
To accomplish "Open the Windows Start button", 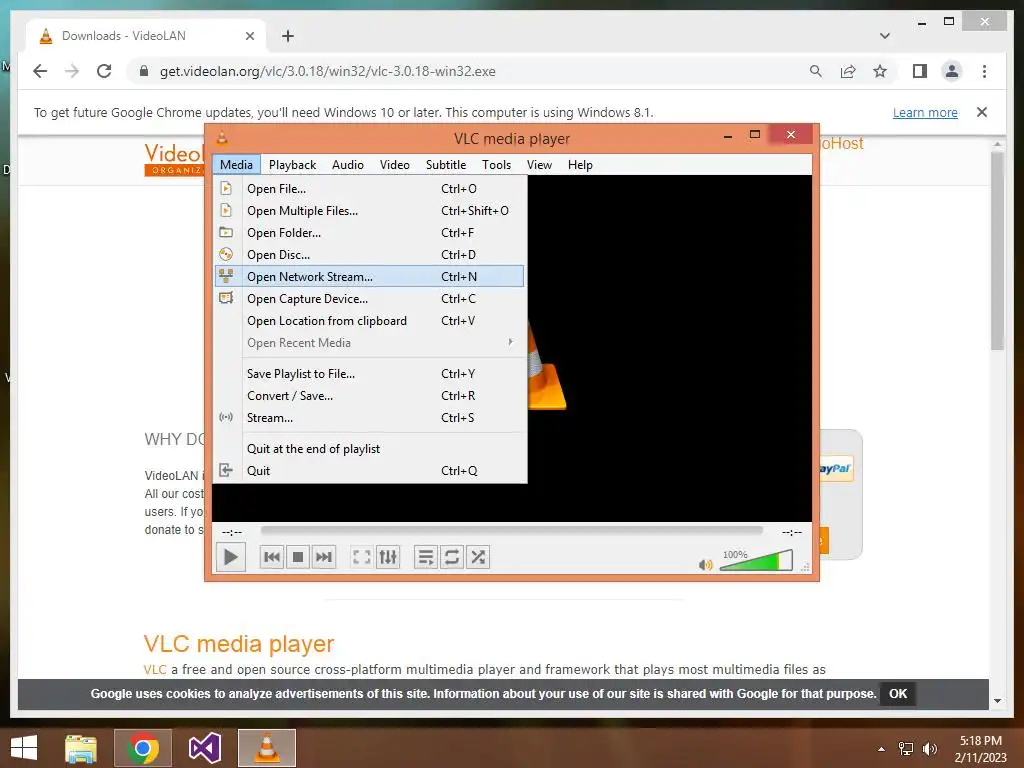I will [x=24, y=748].
